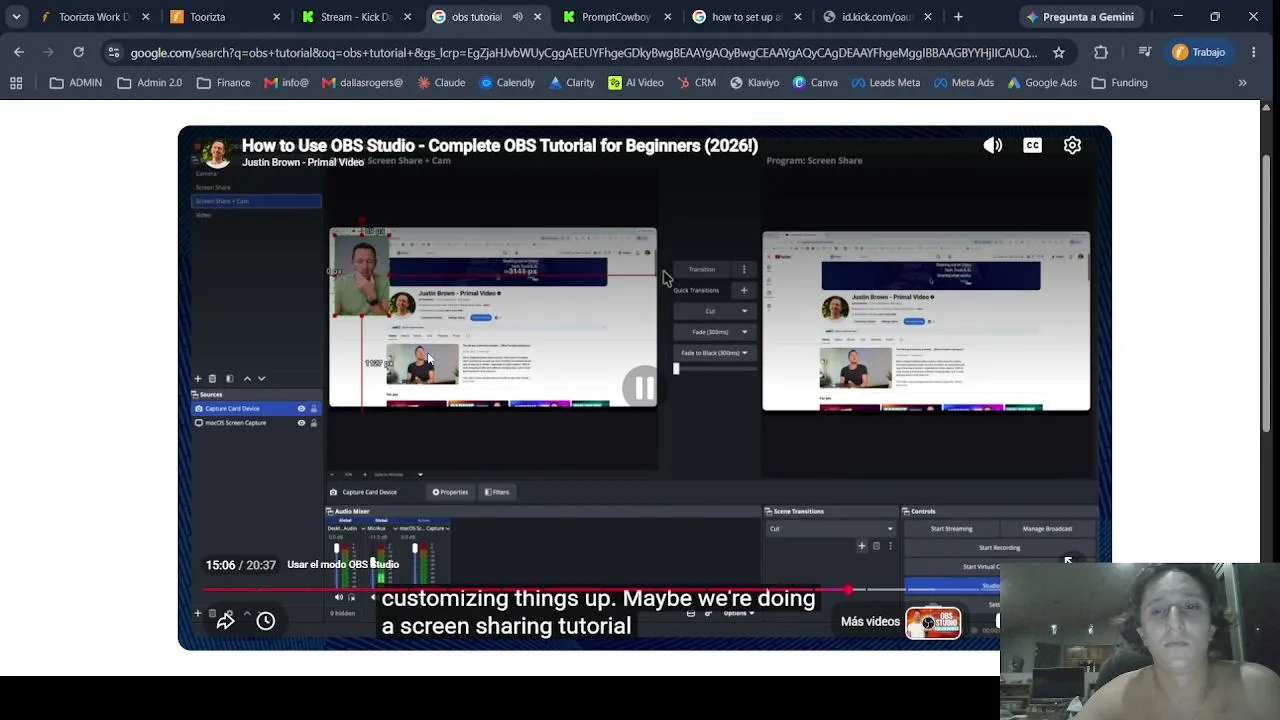Open a new tab with the plus button
The width and height of the screenshot is (1280, 720).
tap(958, 17)
